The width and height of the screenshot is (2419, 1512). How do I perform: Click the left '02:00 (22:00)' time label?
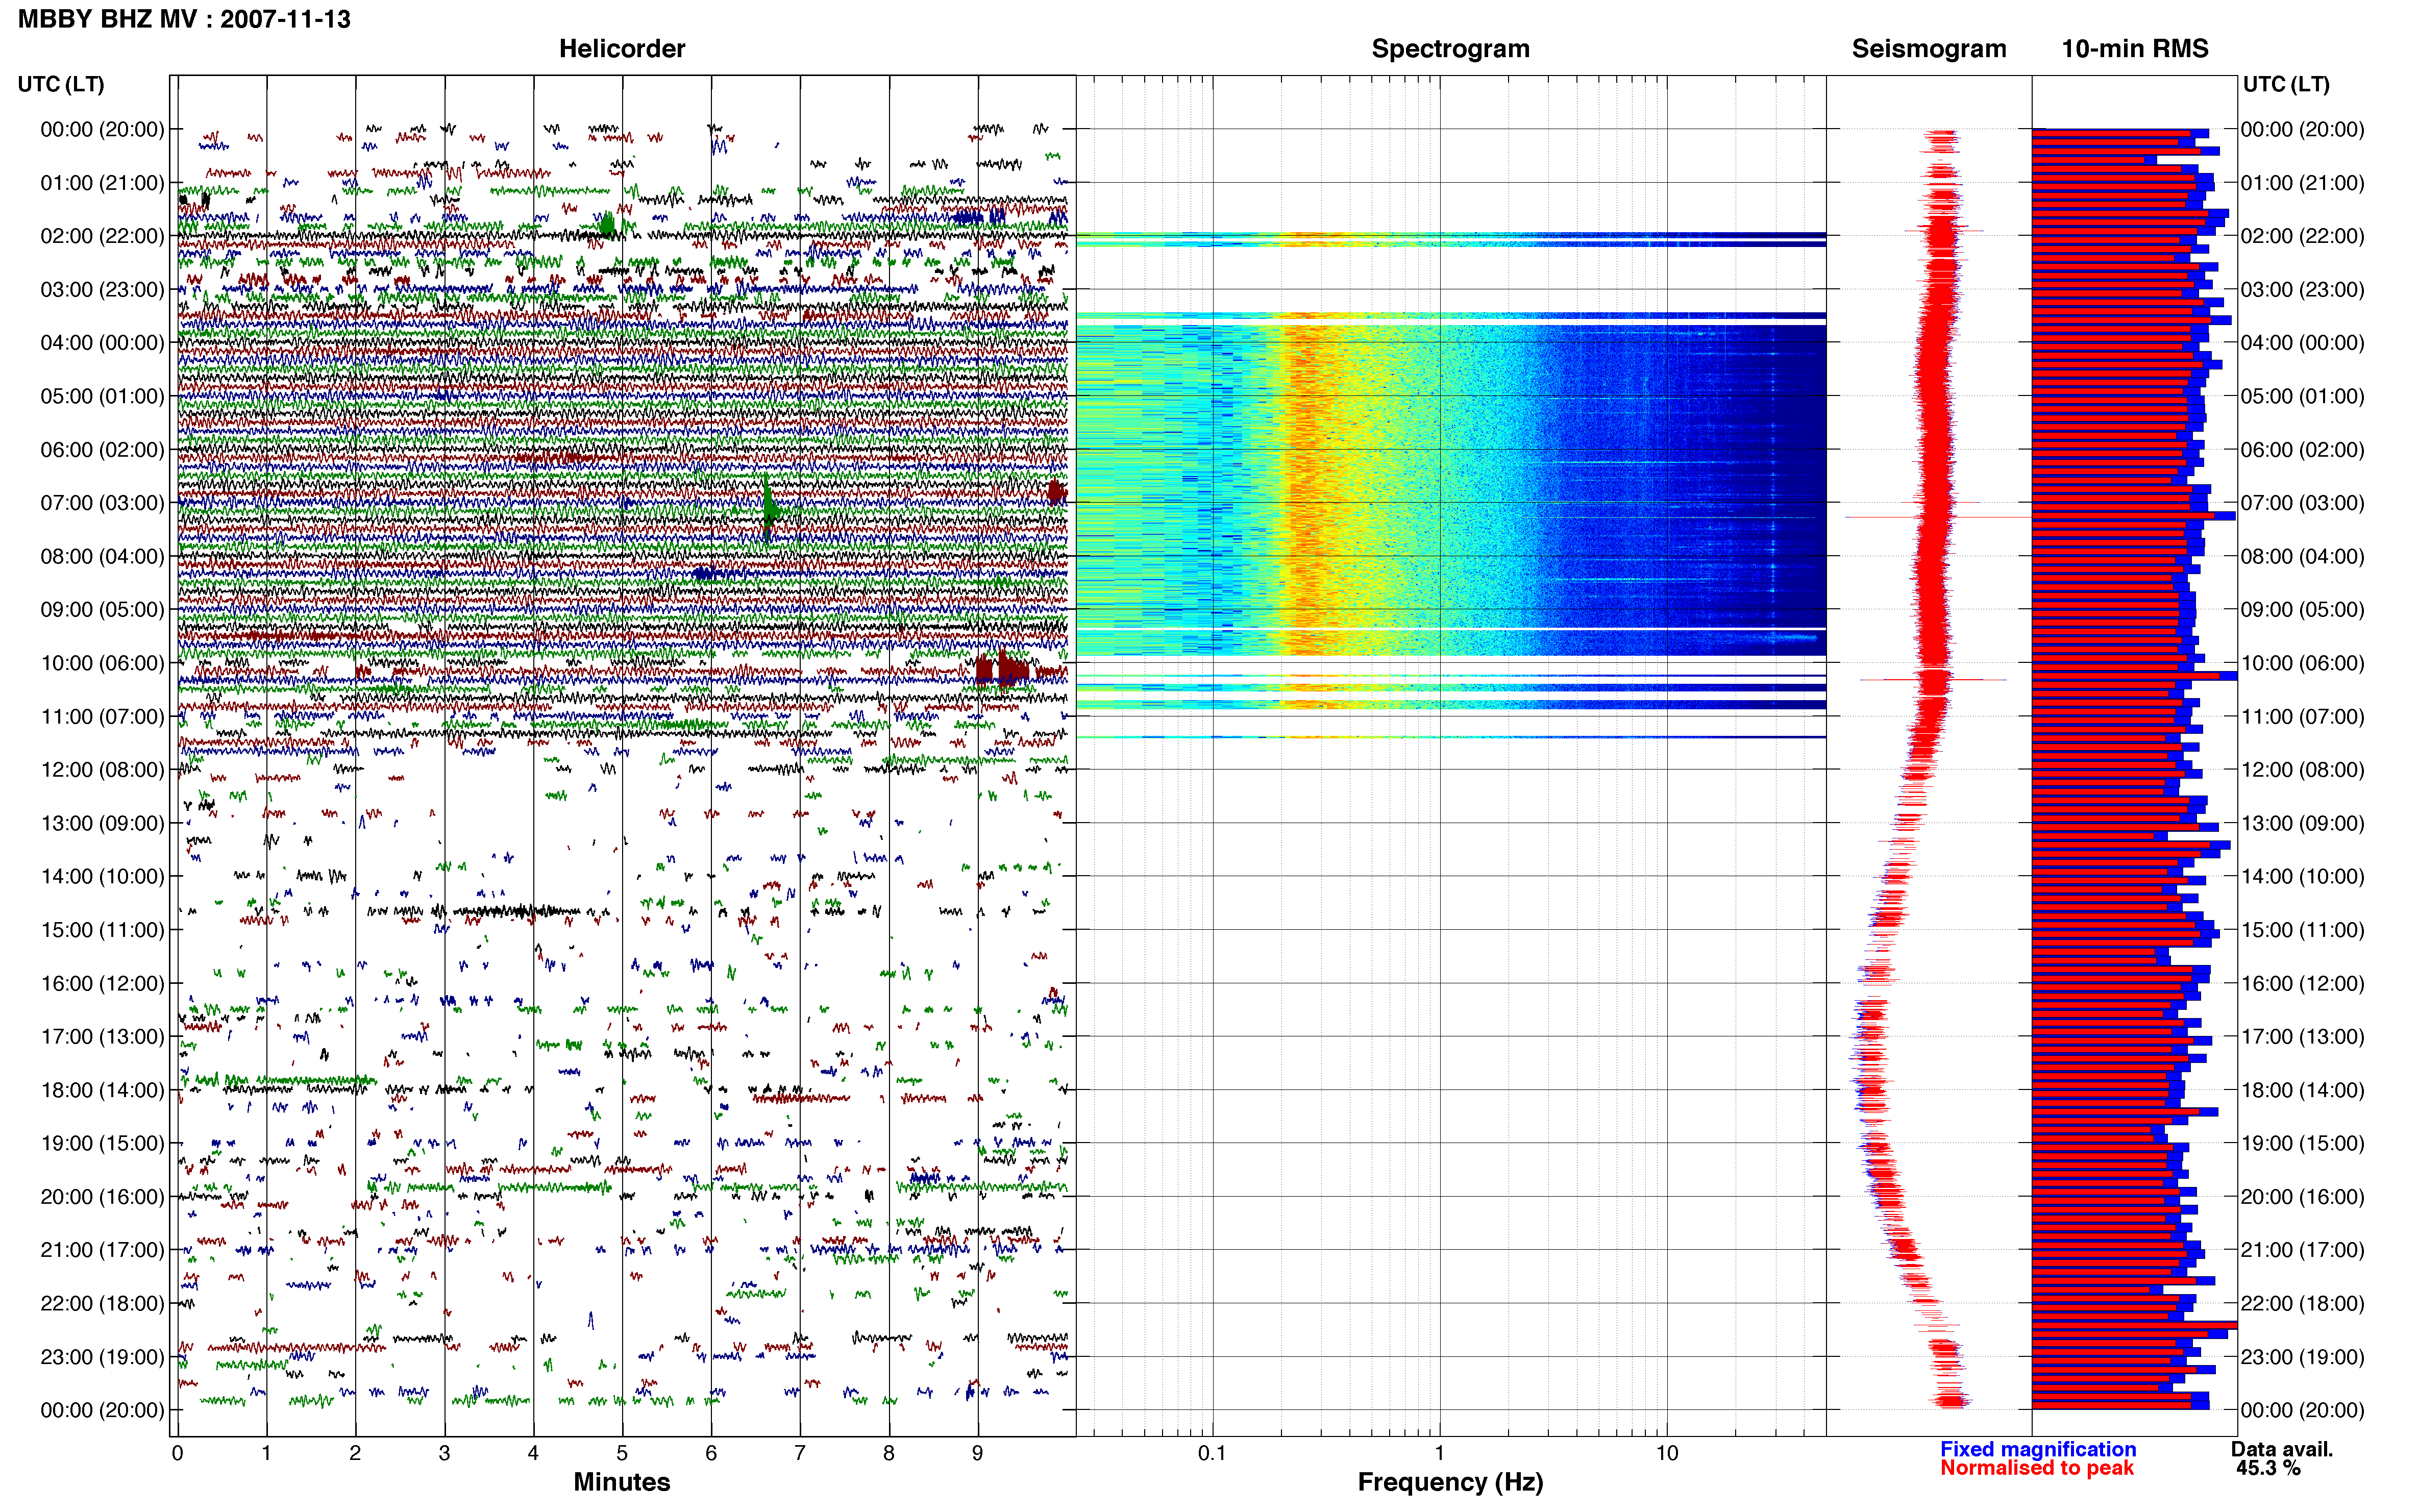pyautogui.click(x=102, y=236)
